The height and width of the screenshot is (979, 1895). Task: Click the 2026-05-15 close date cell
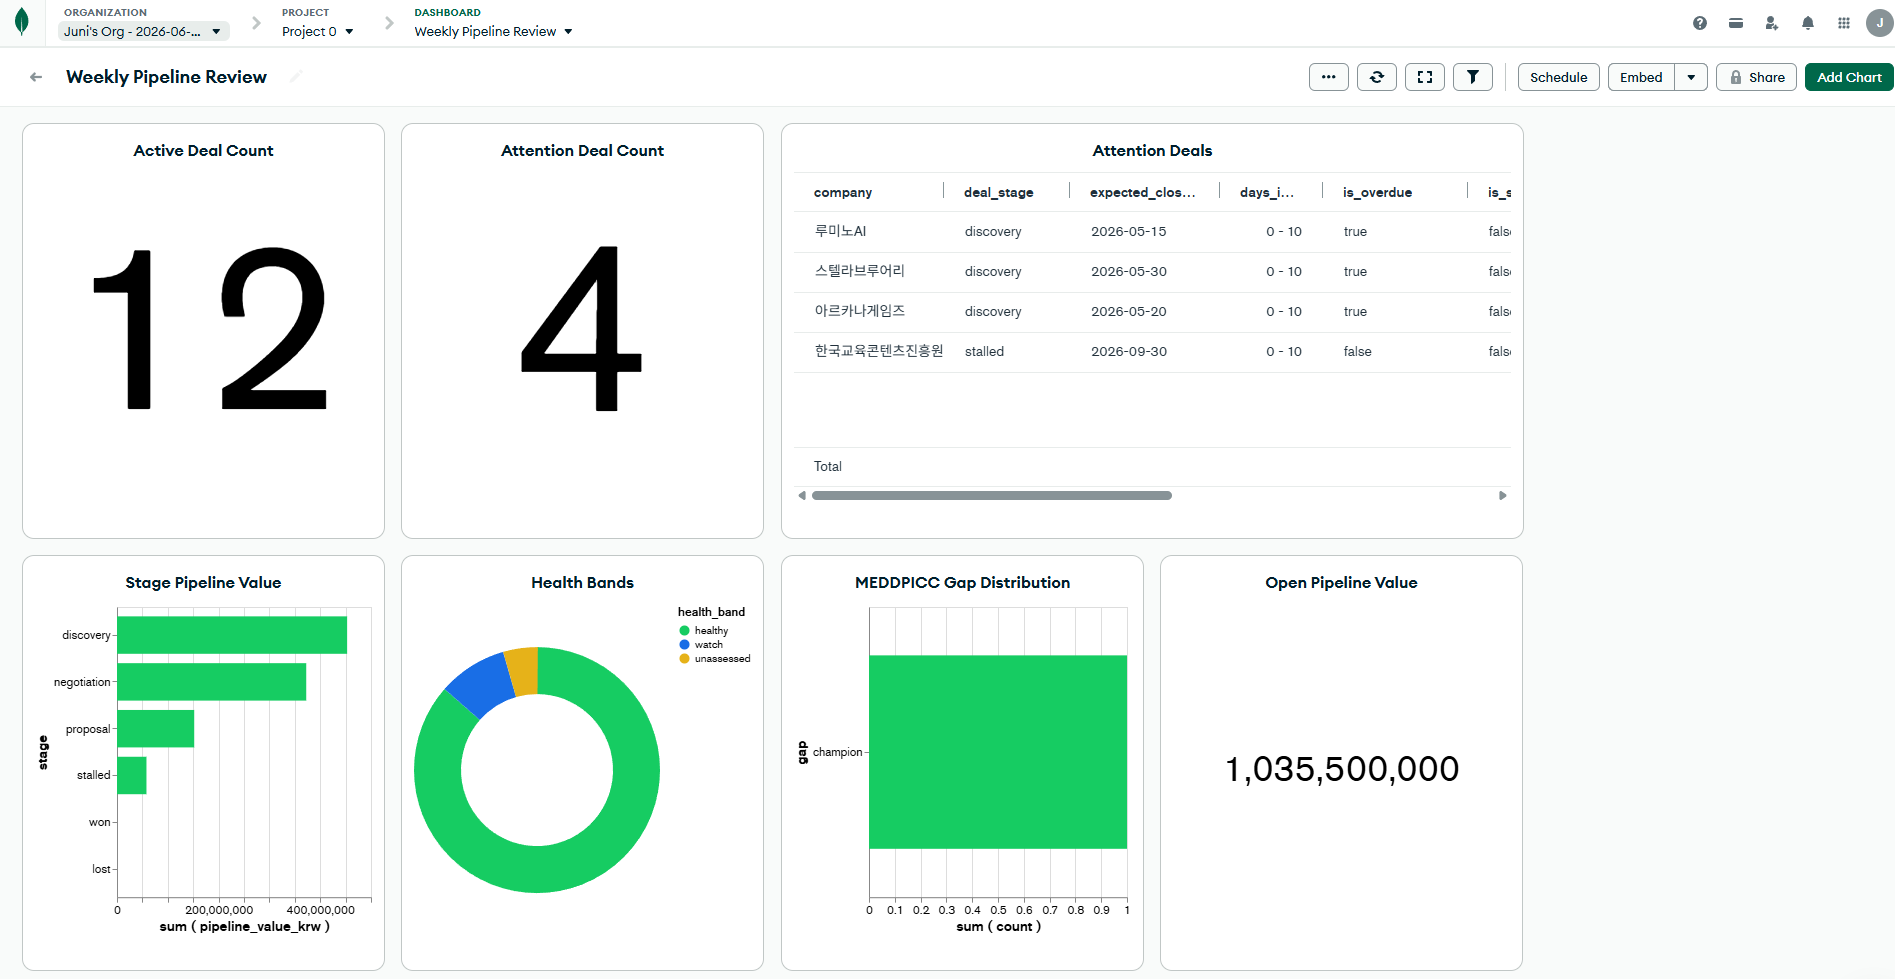(x=1129, y=231)
